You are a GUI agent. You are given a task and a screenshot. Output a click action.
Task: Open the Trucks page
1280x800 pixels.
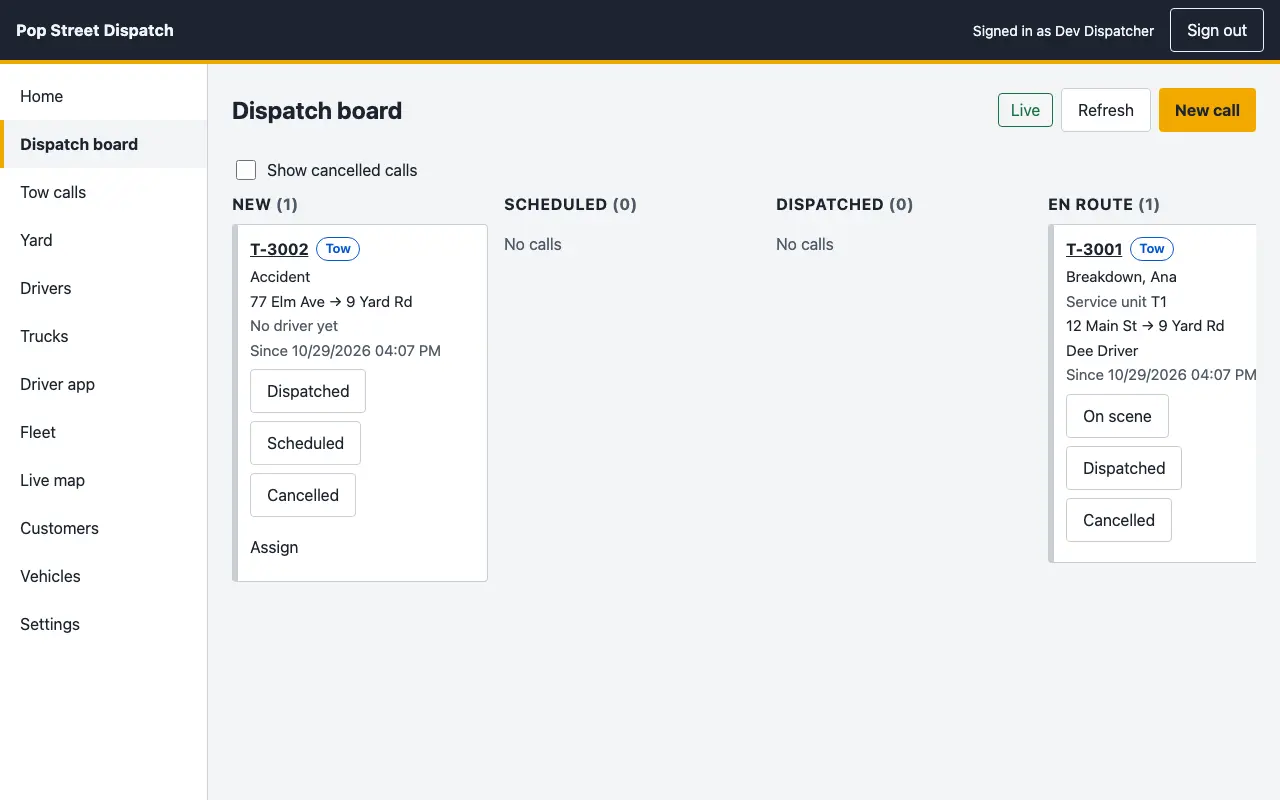coord(103,336)
